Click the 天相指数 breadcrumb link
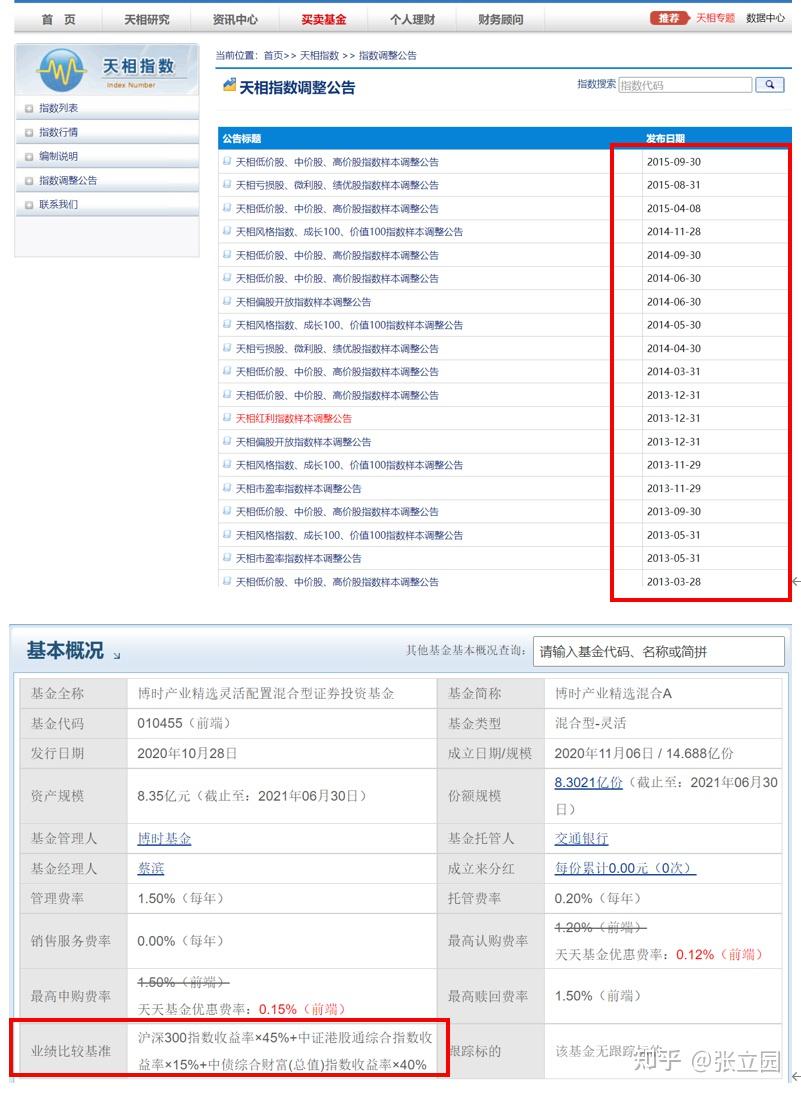This screenshot has height=1094, width=801. click(x=320, y=56)
